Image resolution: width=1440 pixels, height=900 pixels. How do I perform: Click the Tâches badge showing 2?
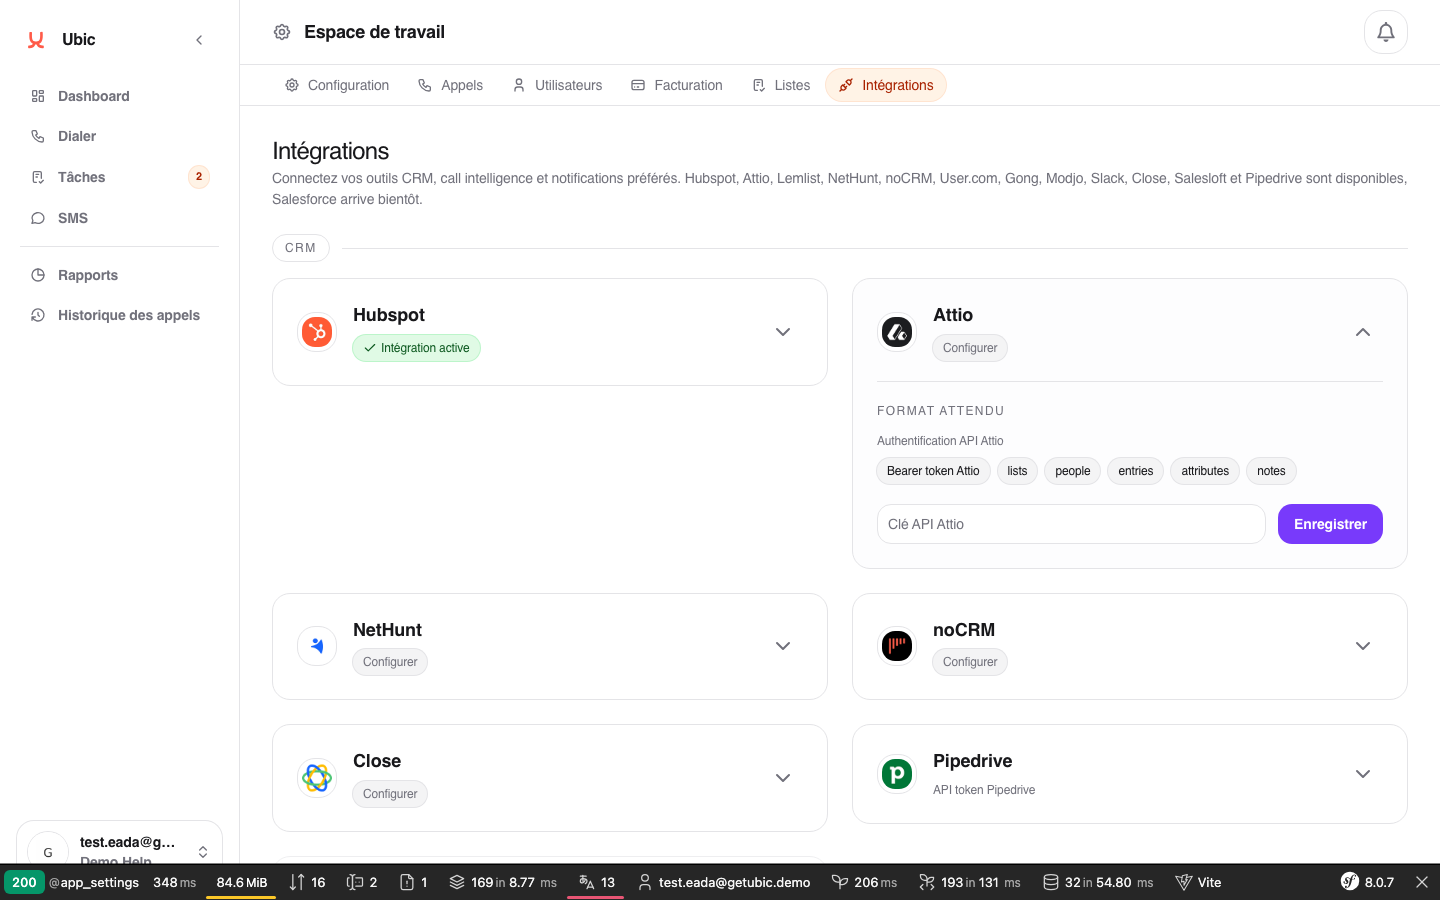(199, 177)
